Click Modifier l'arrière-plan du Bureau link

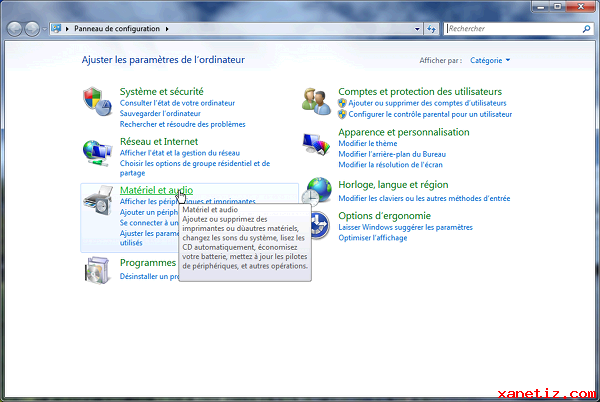pyautogui.click(x=392, y=154)
